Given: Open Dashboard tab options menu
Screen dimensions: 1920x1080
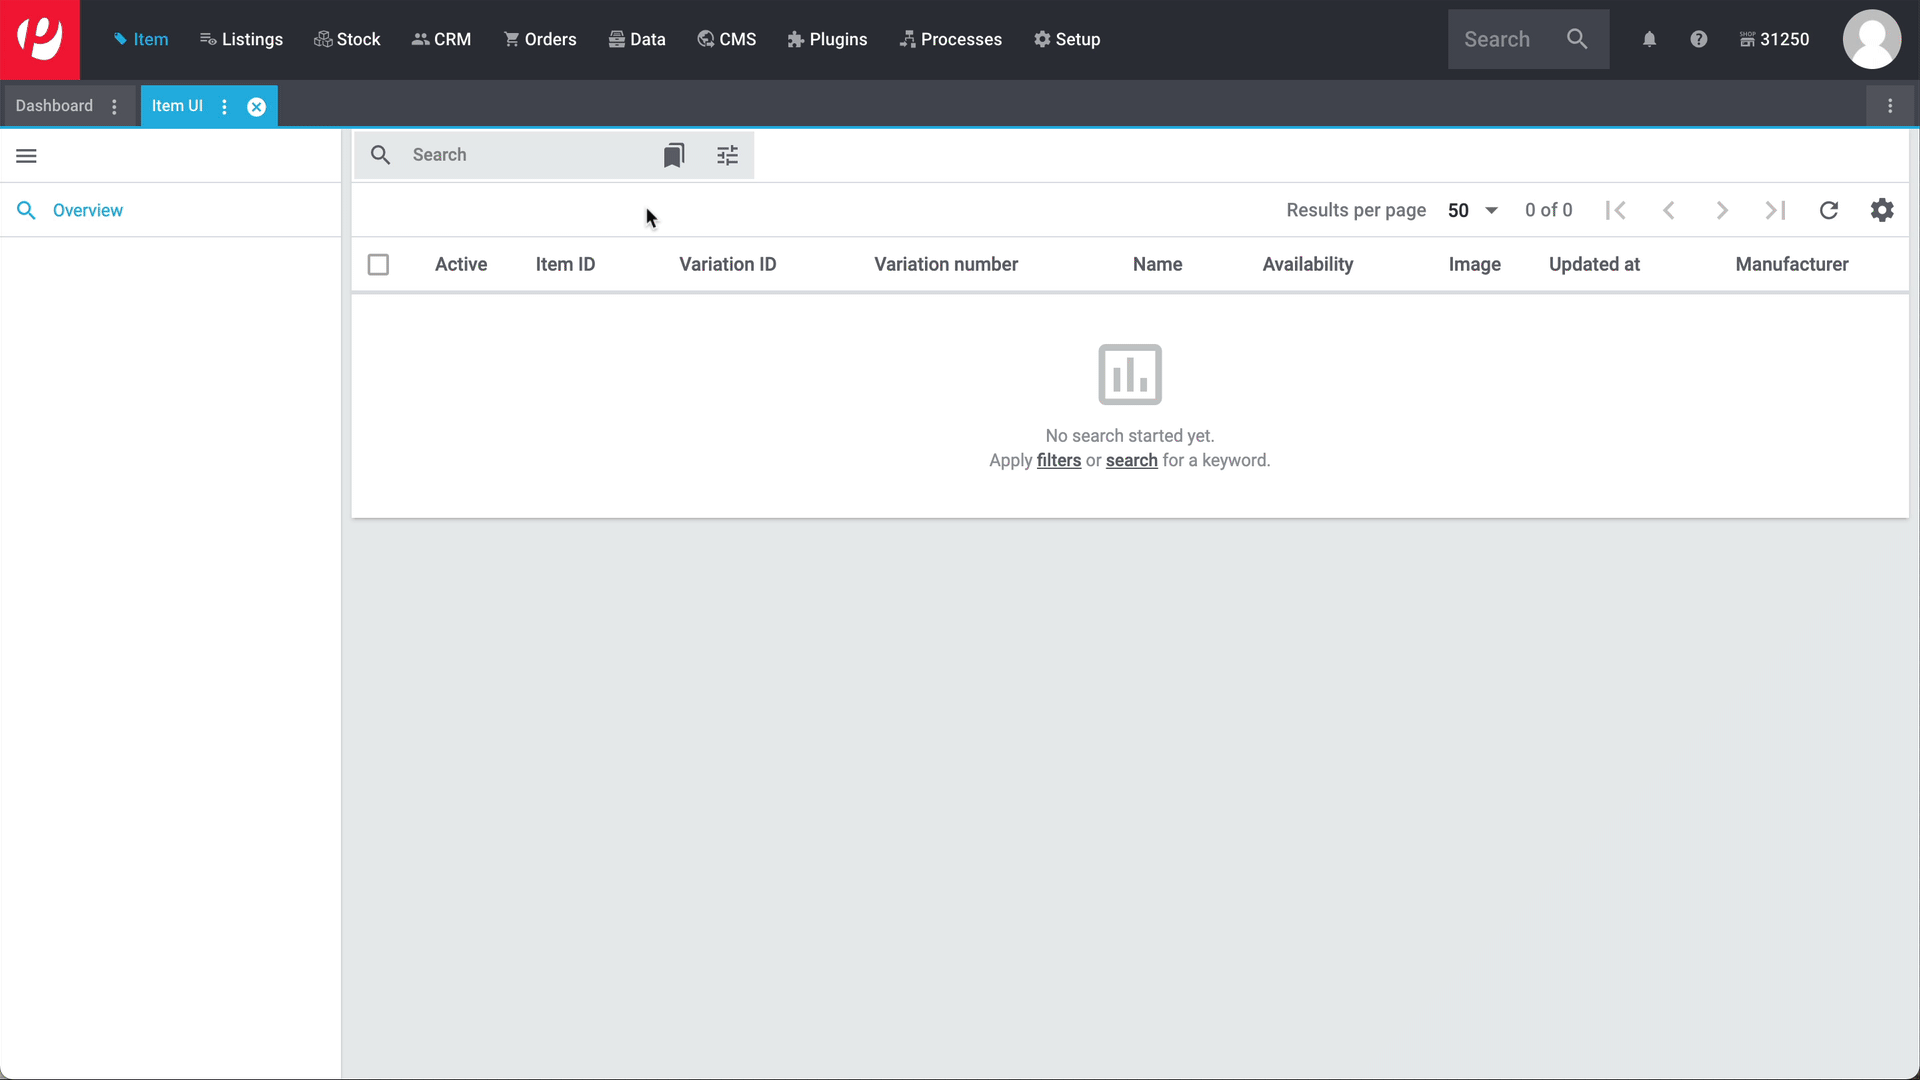Looking at the screenshot, I should 115,107.
